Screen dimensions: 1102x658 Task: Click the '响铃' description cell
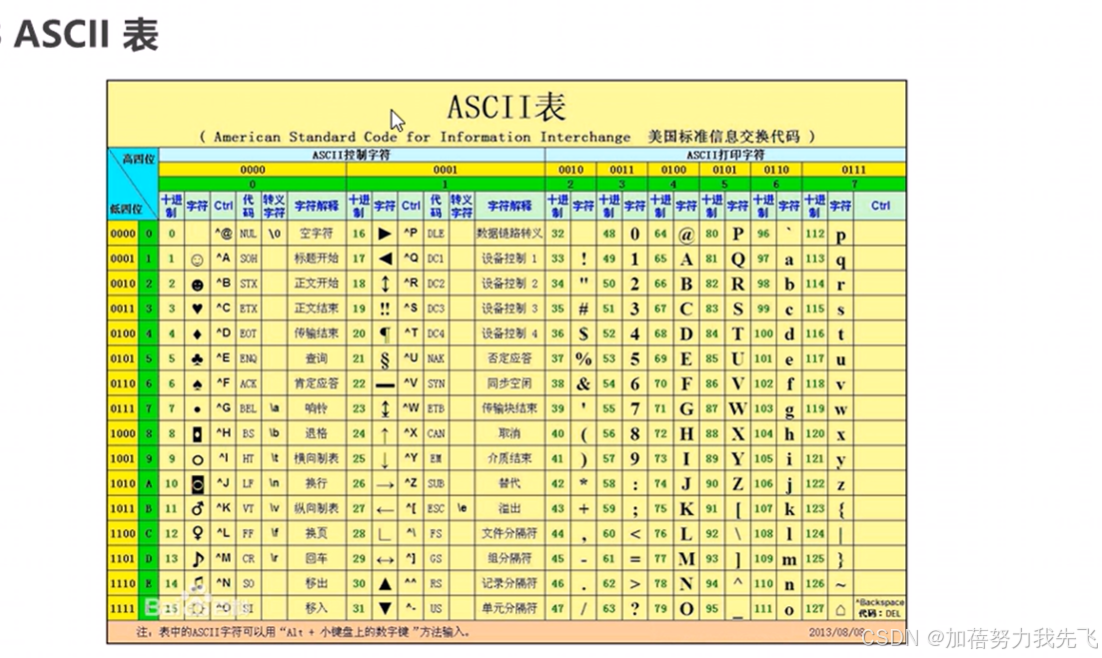[316, 408]
